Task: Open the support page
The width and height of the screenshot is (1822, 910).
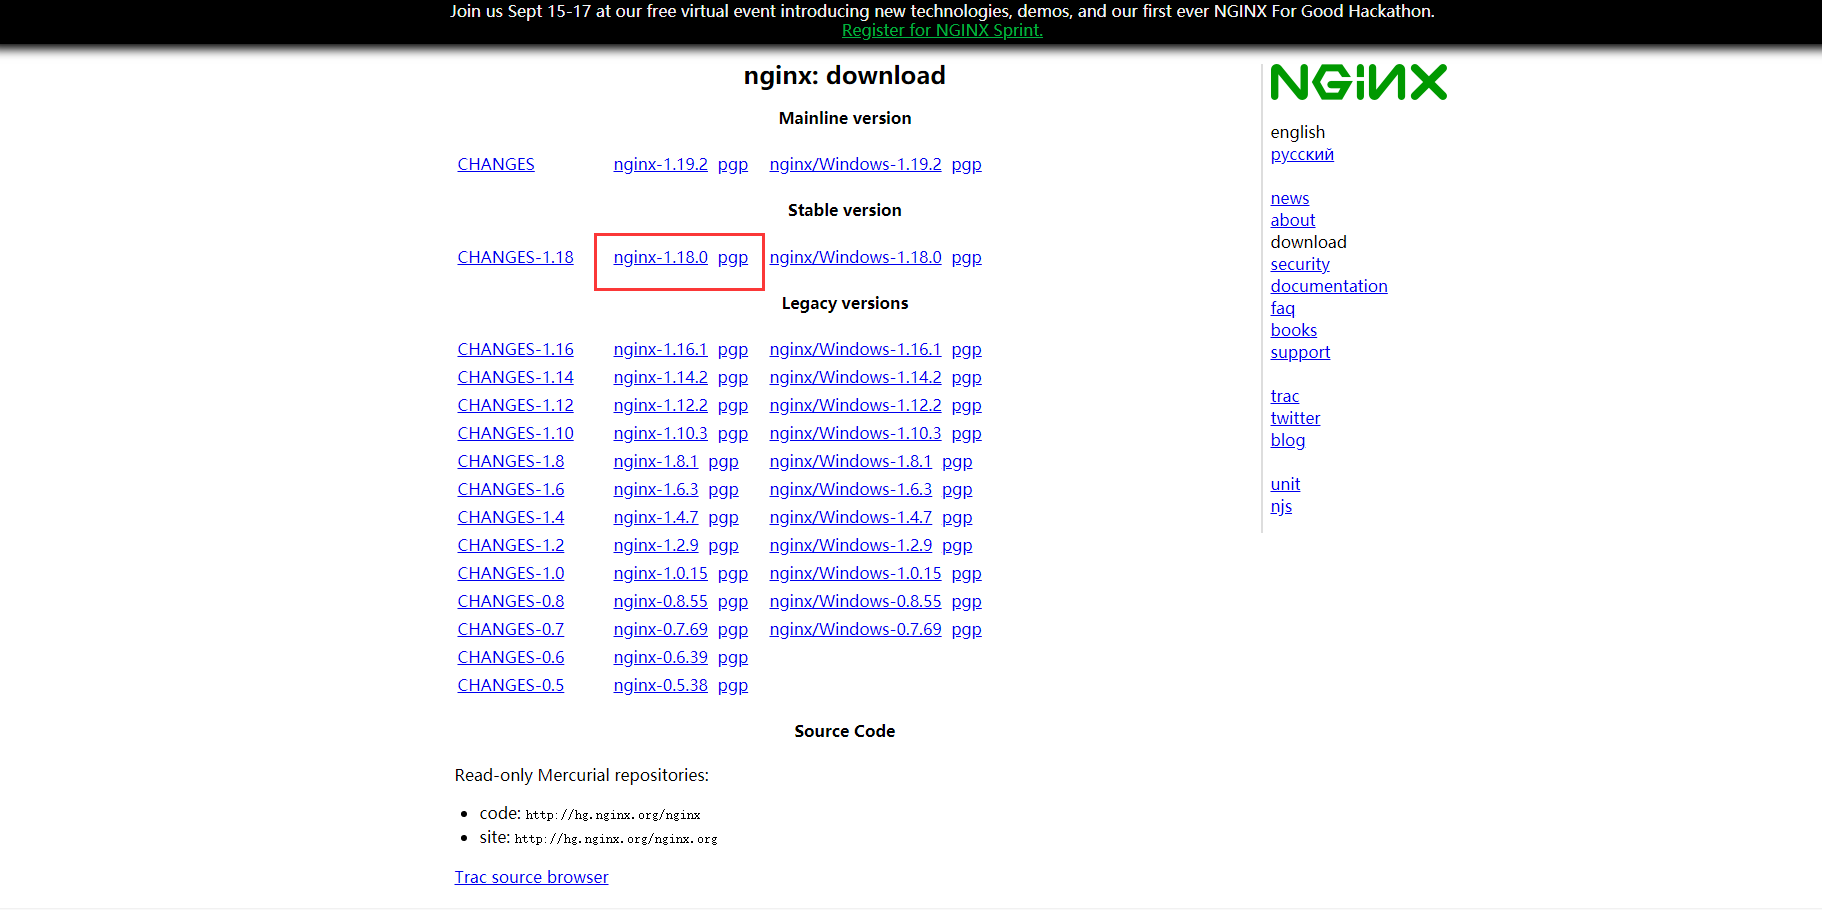Action: (1300, 352)
